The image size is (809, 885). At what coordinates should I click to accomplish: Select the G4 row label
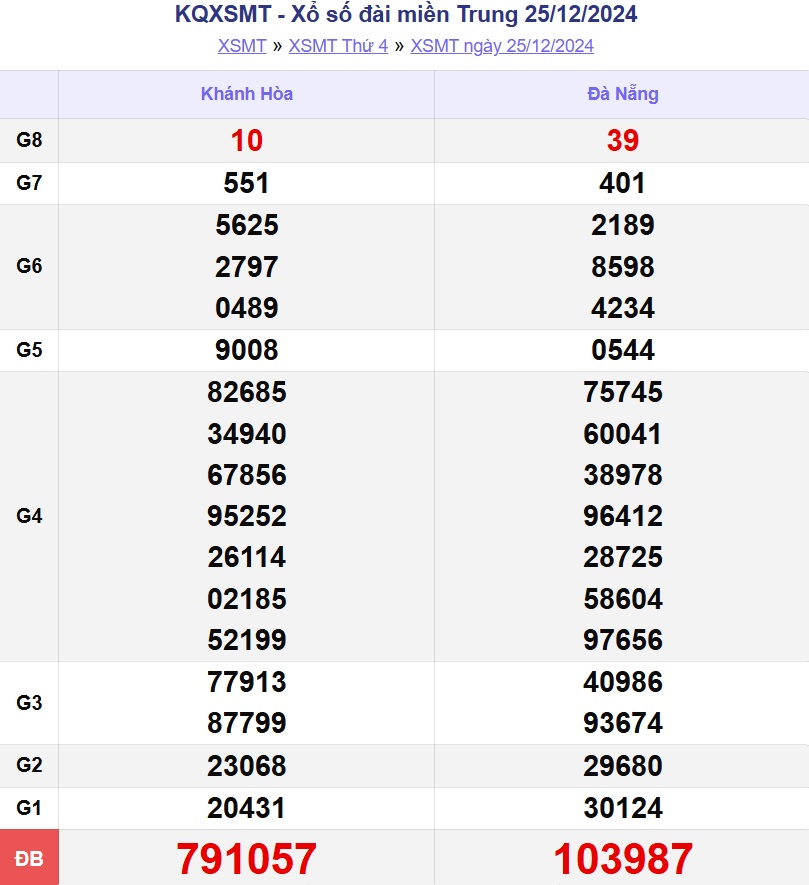point(29,516)
